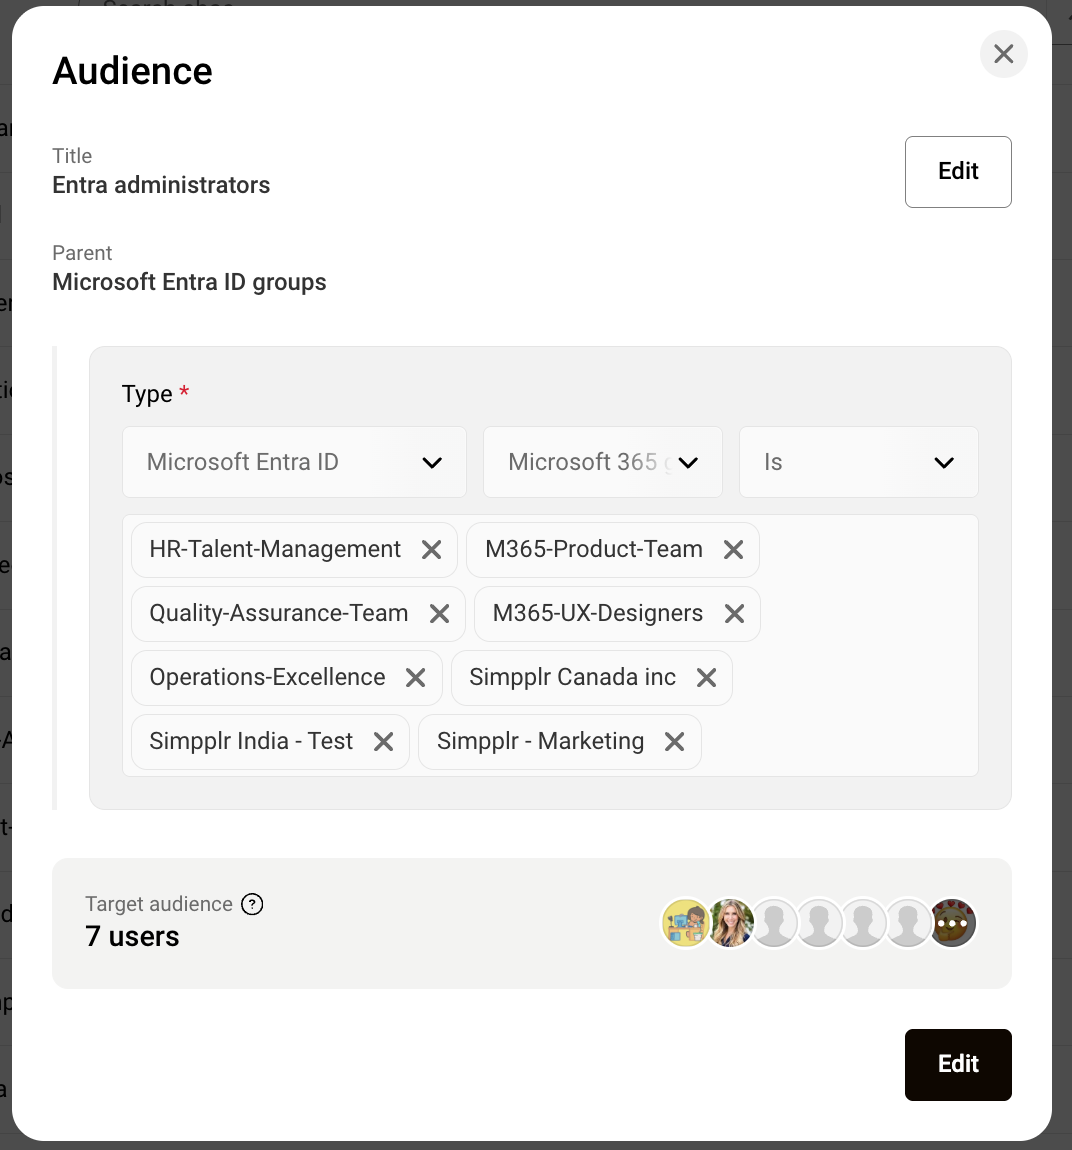
Task: Expand the Microsoft 365 group type dropdown
Action: (602, 462)
